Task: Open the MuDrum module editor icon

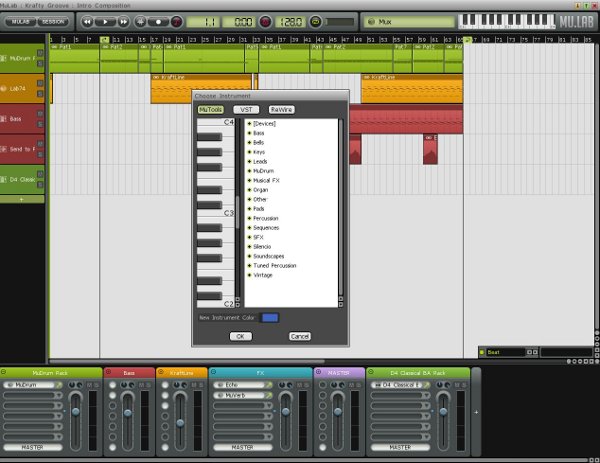Action: (59, 385)
